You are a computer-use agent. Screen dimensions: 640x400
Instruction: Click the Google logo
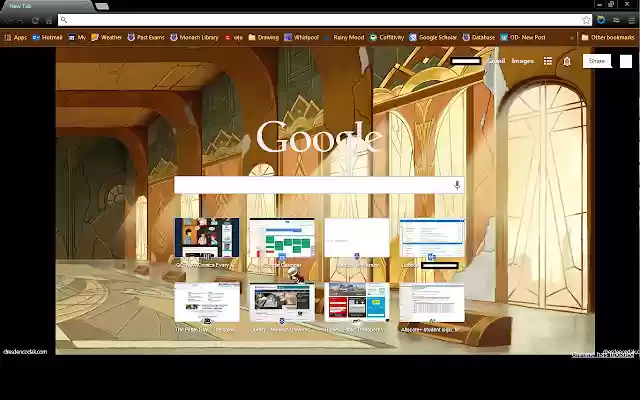(320, 137)
